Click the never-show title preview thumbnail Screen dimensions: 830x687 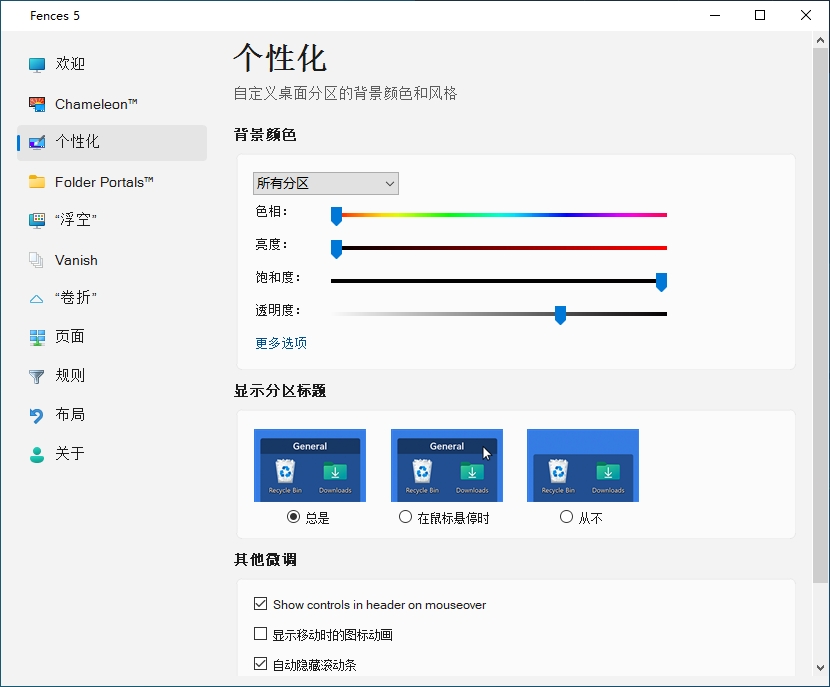click(x=583, y=465)
